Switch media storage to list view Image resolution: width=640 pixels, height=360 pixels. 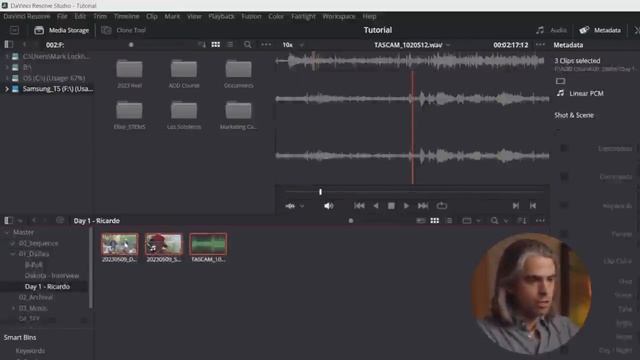coord(230,44)
